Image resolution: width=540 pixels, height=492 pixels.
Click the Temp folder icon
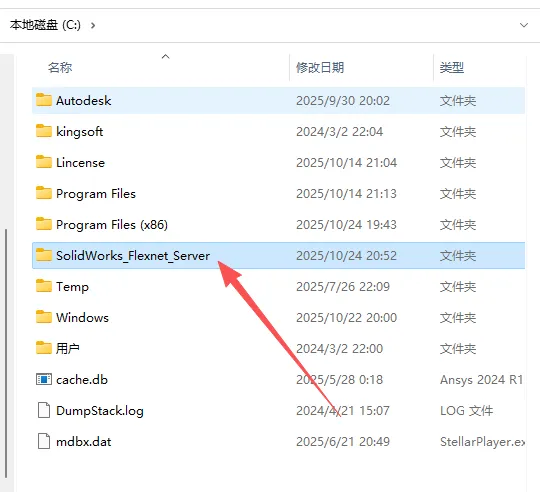pyautogui.click(x=44, y=286)
